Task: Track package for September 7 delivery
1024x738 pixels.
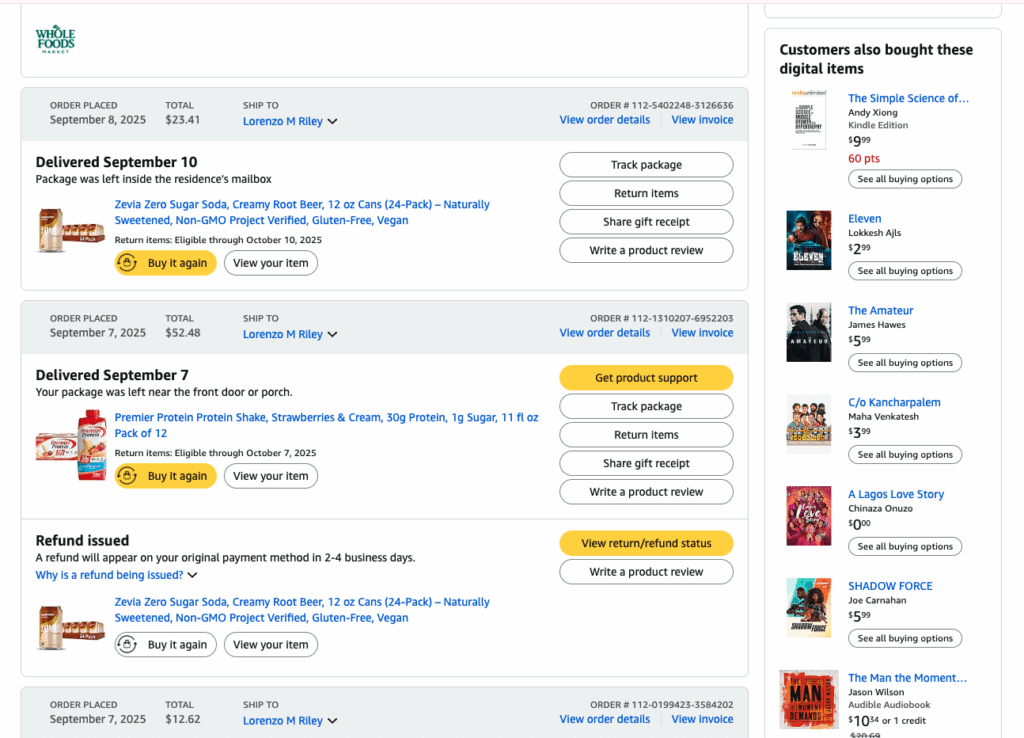Action: pyautogui.click(x=646, y=406)
